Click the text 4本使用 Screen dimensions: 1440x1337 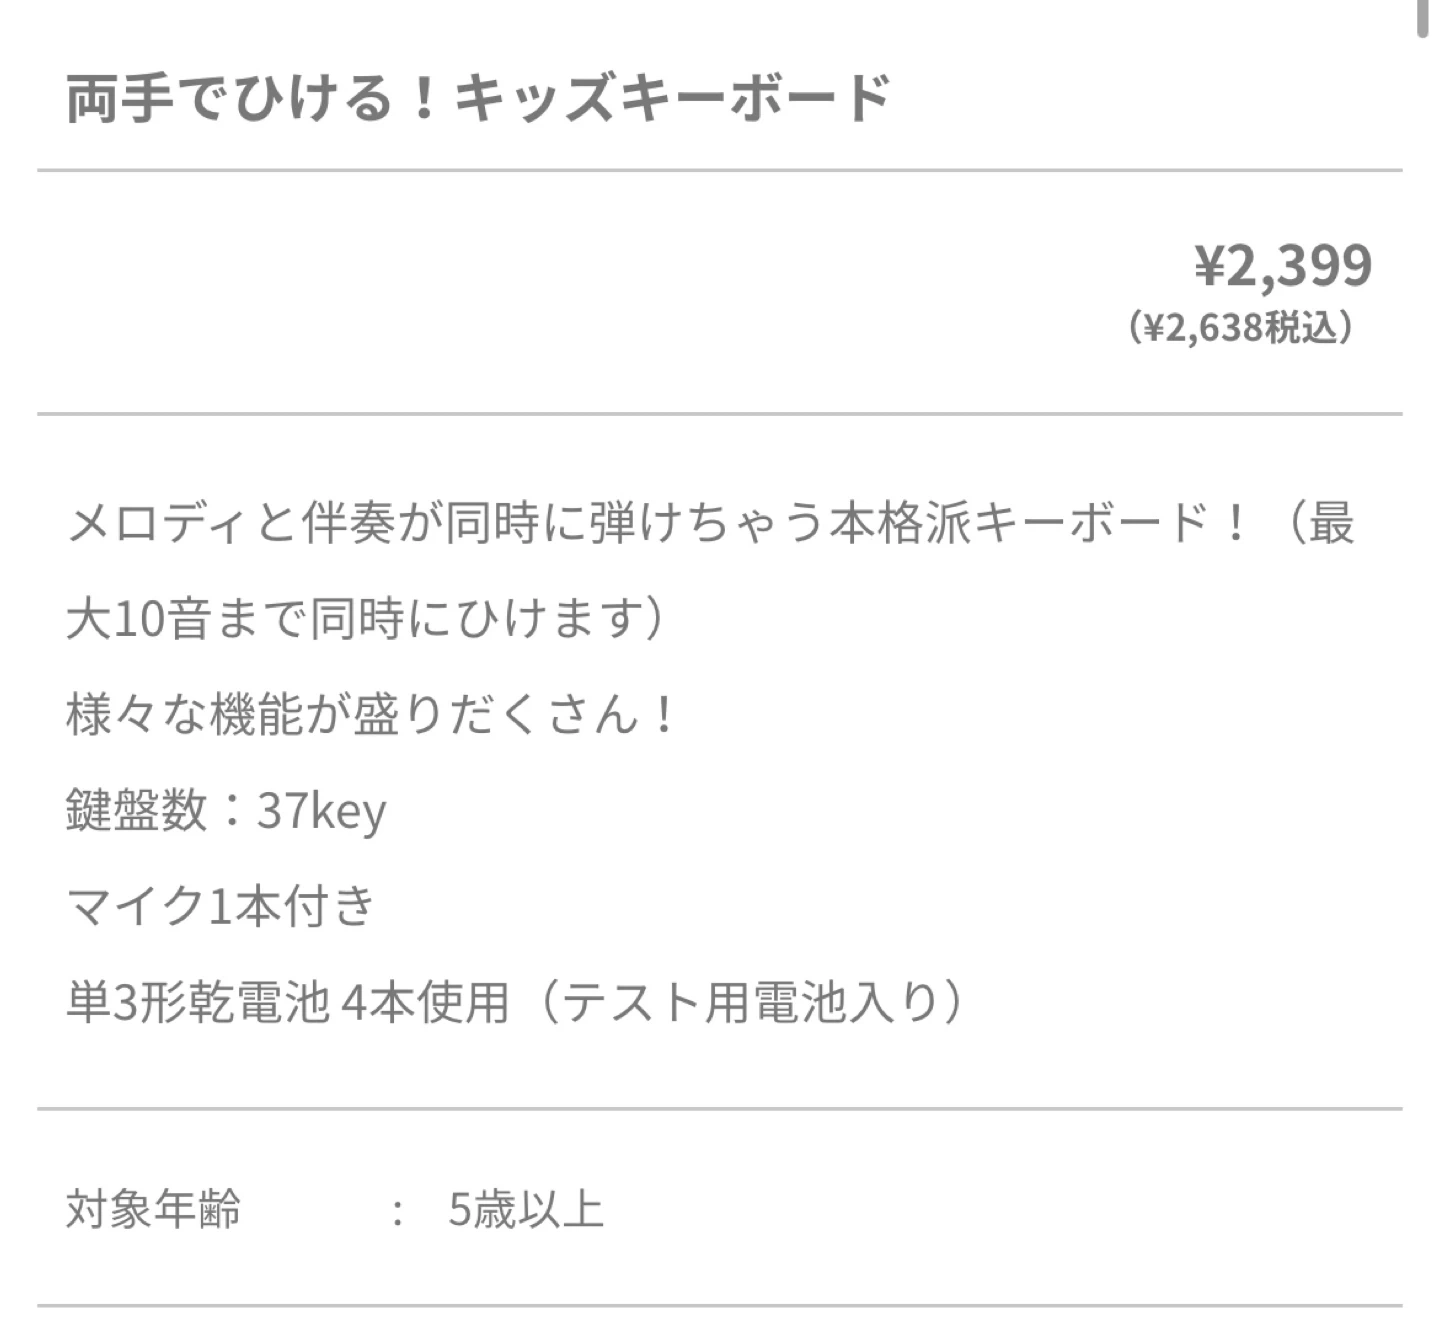coord(425,1002)
